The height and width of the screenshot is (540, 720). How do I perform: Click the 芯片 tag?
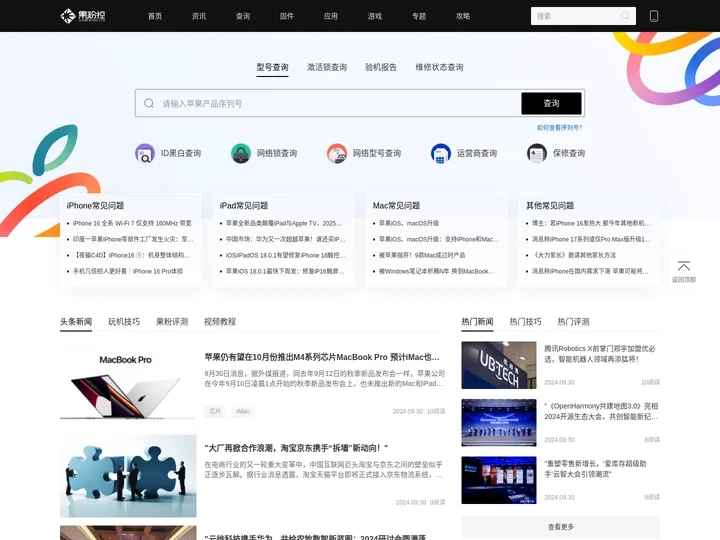[215, 411]
